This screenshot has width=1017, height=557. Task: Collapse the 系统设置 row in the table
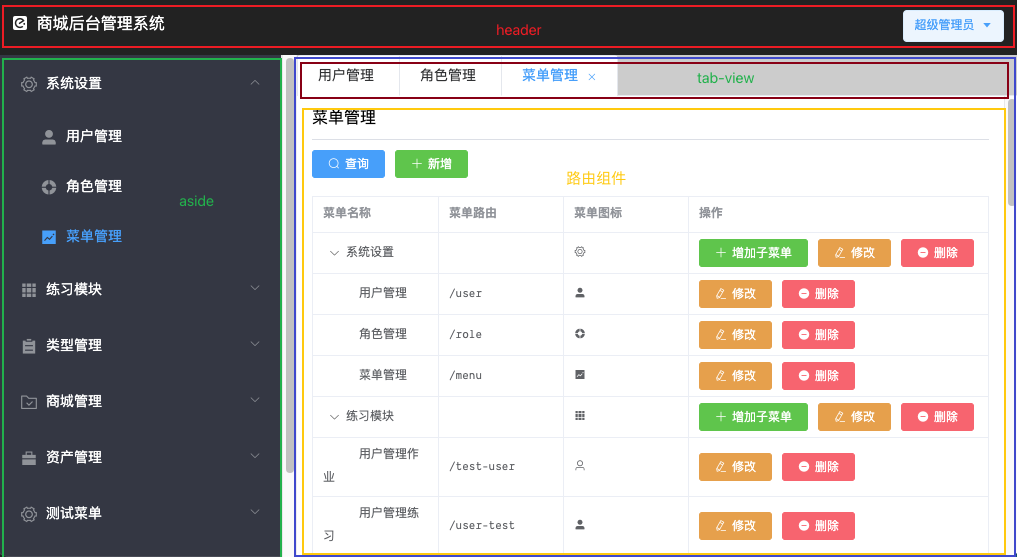pyautogui.click(x=335, y=253)
